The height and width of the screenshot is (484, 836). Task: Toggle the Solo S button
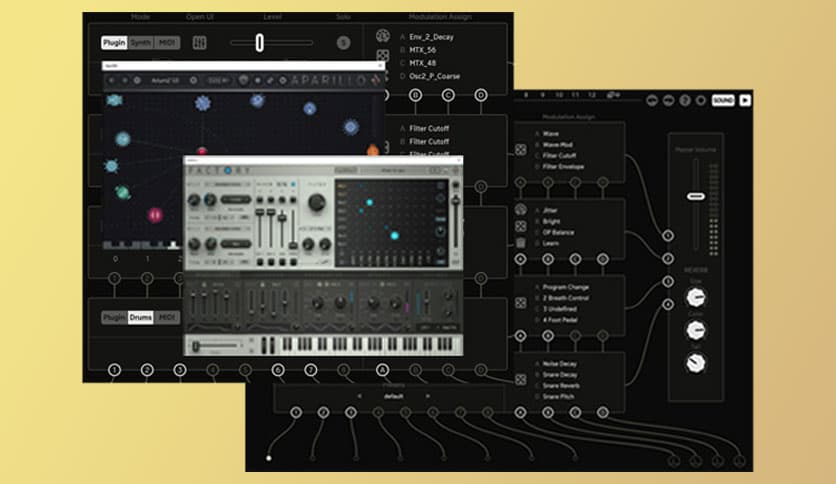[x=343, y=43]
